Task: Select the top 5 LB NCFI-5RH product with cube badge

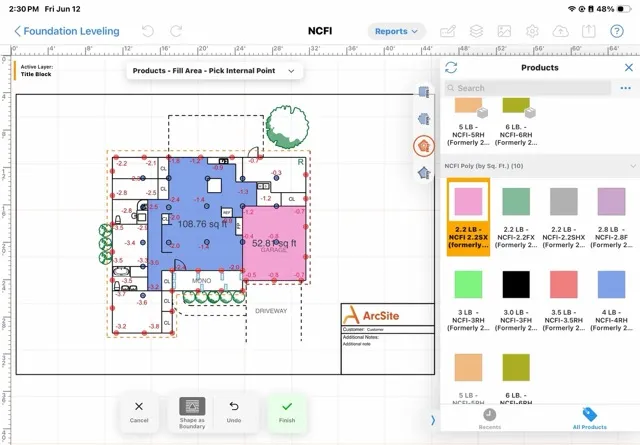Action: (468, 122)
